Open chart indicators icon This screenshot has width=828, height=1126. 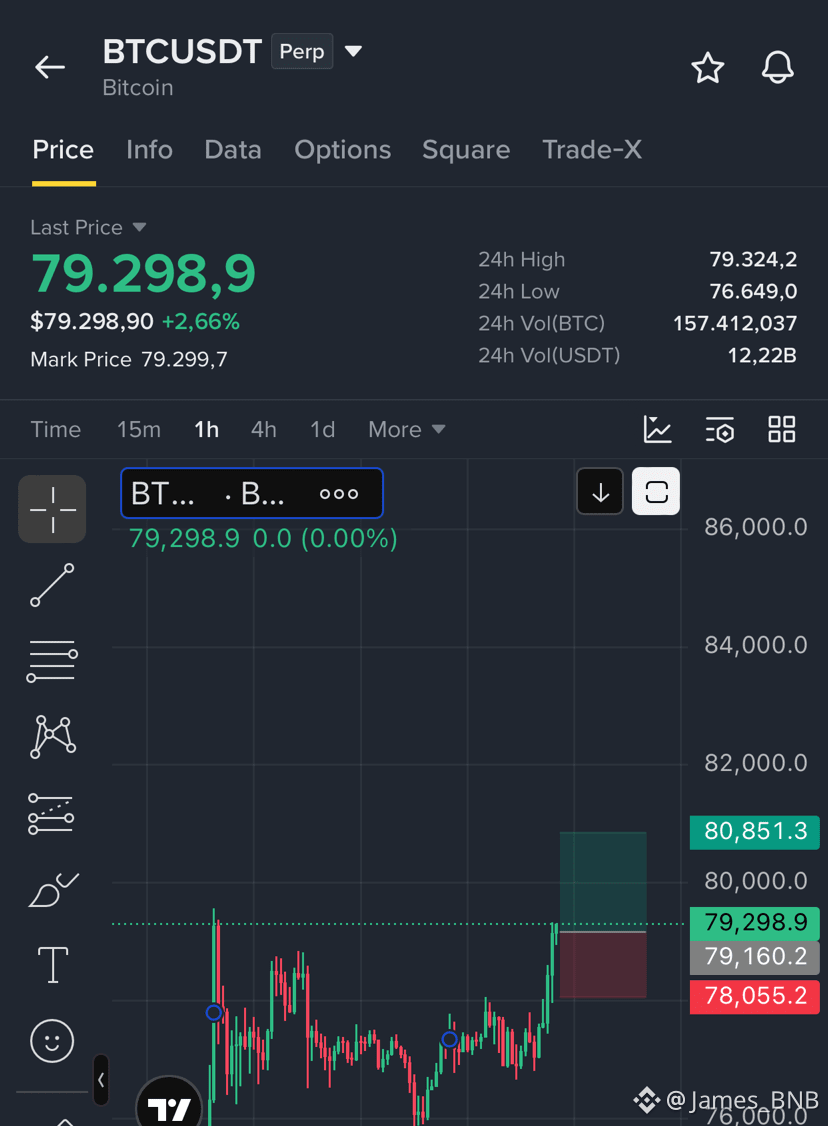tap(657, 429)
